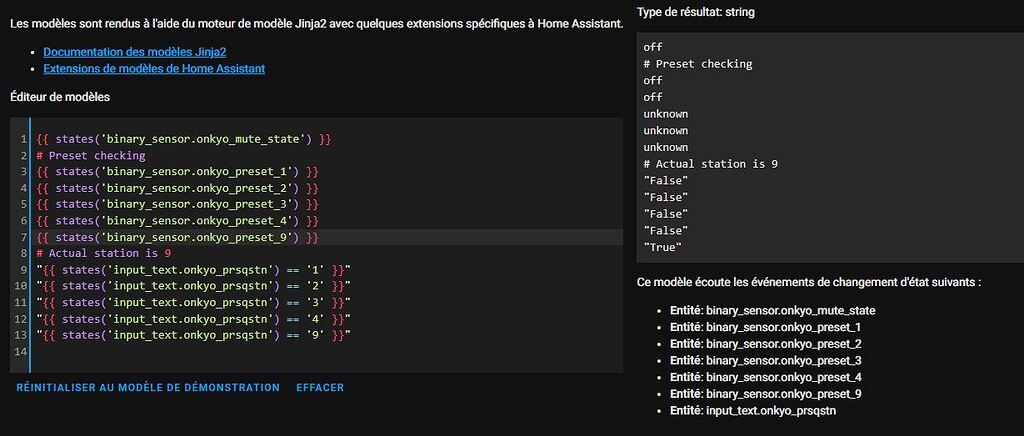Click the highlighted onkyo_preset_9 code line

177,237
